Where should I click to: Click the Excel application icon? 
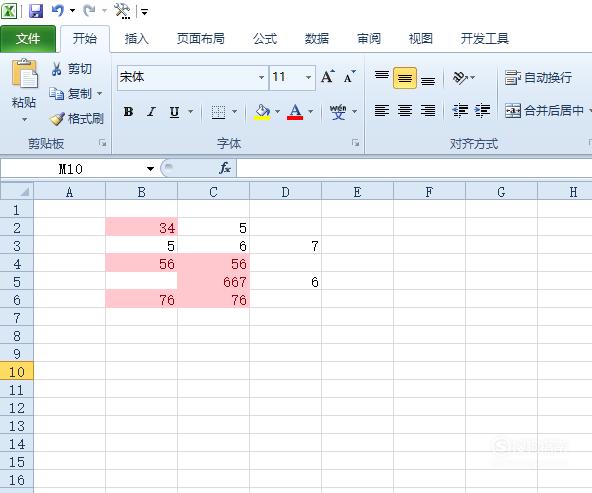tap(8, 11)
